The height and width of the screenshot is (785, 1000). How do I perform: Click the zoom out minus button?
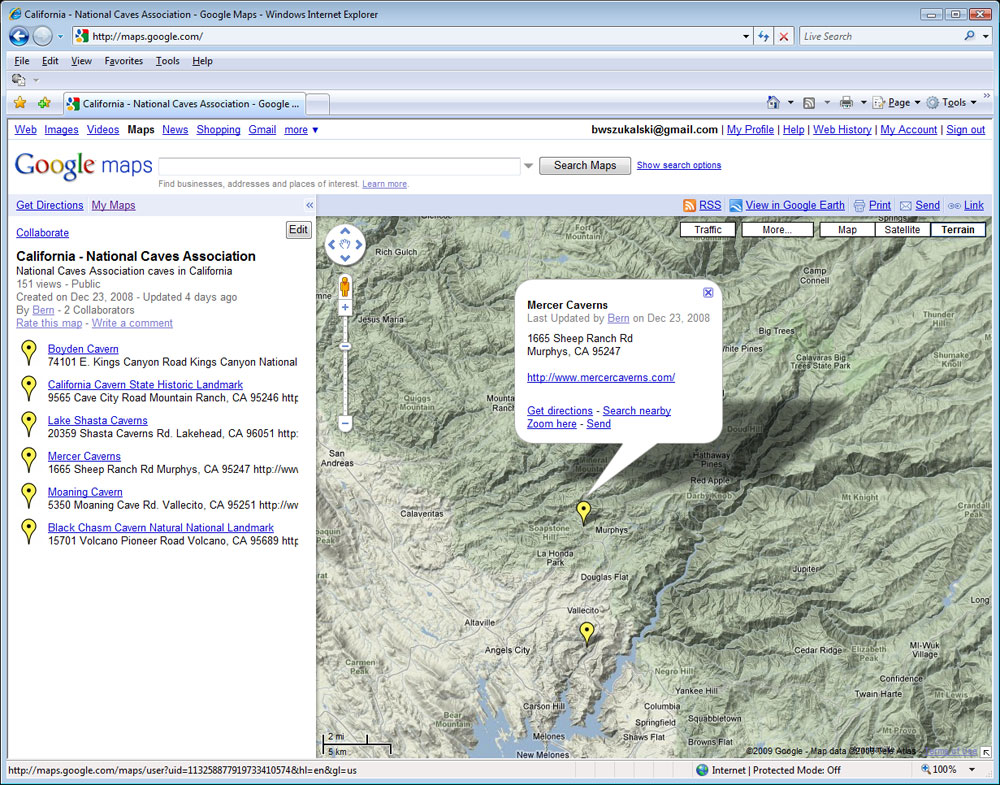click(345, 423)
